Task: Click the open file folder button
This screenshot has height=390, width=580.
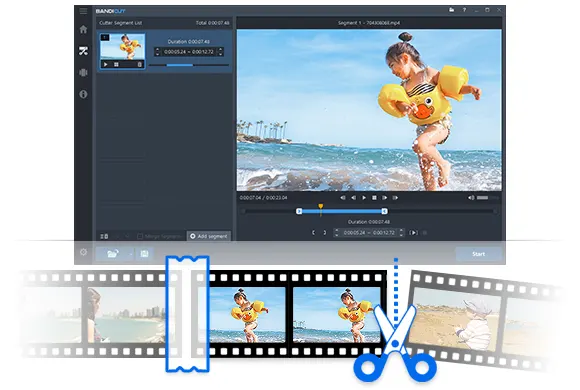Action: click(112, 254)
